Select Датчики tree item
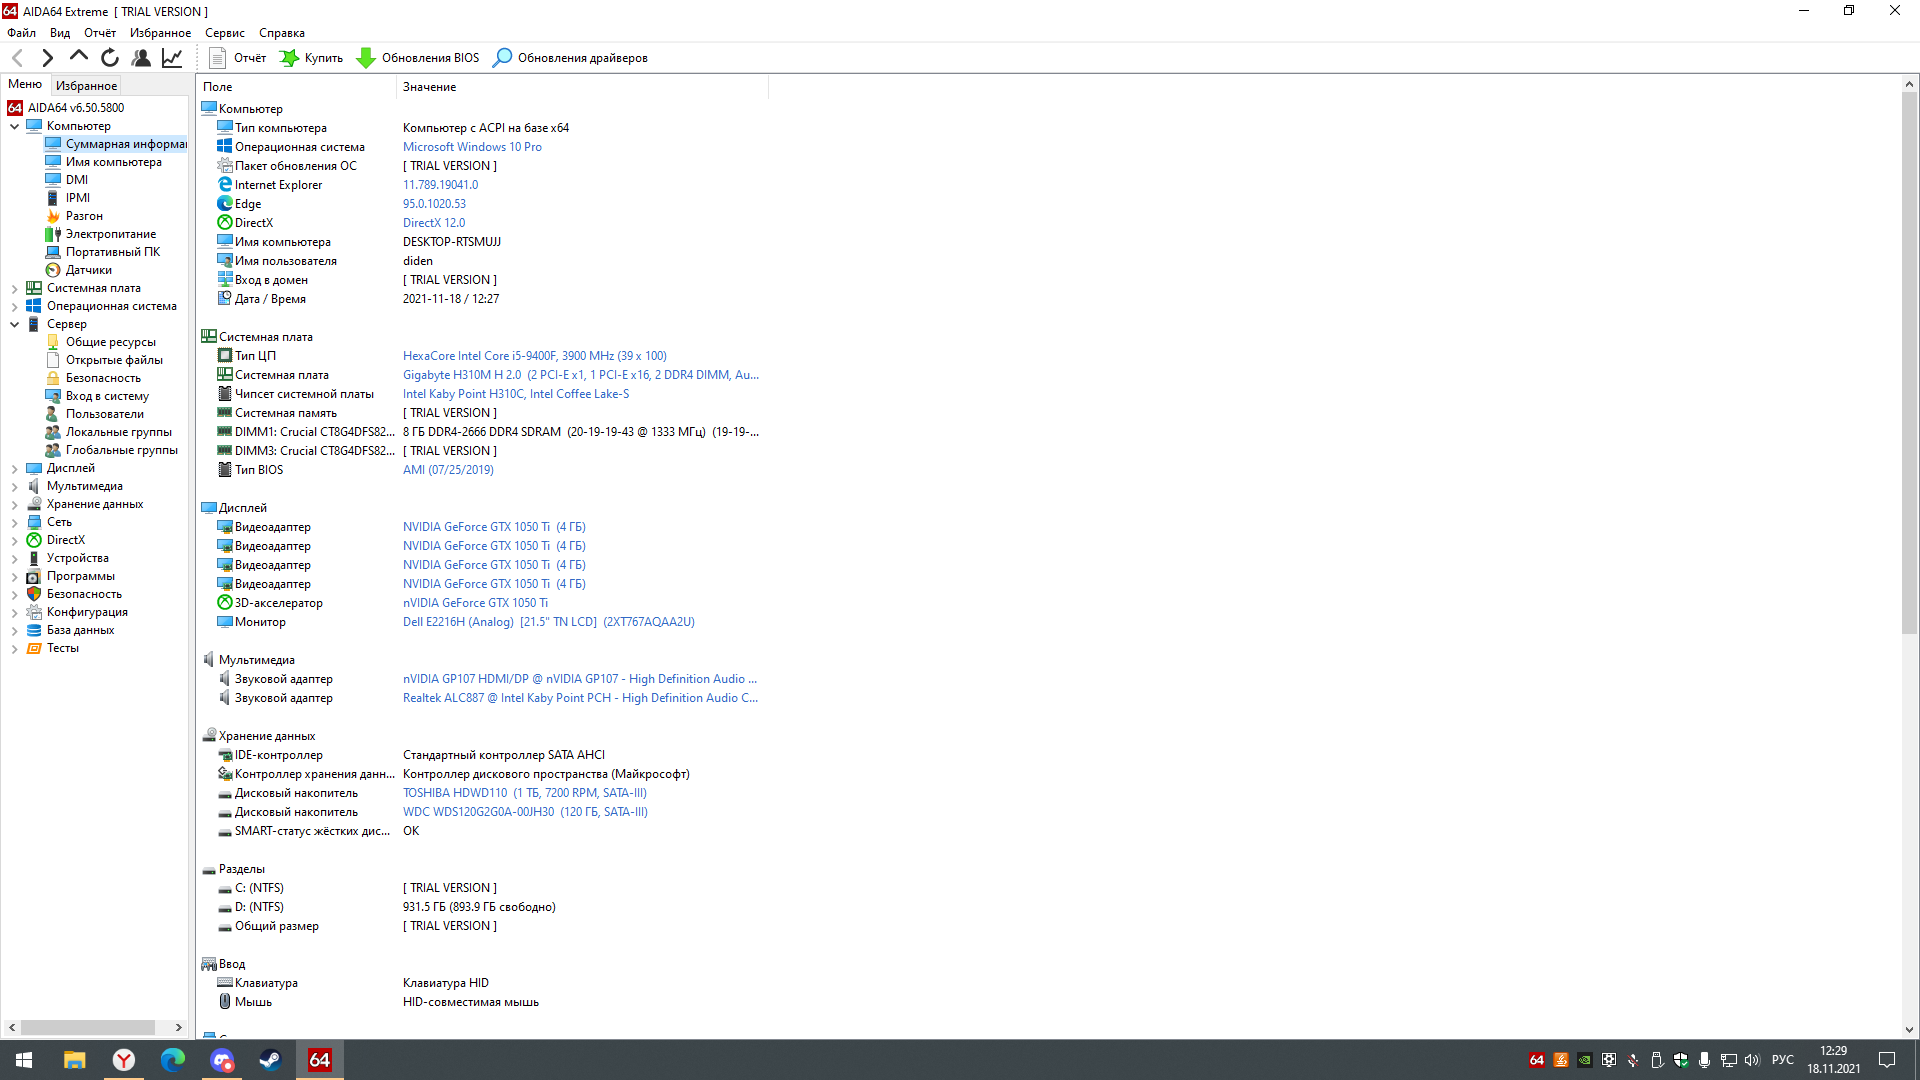This screenshot has width=1920, height=1080. click(79, 270)
